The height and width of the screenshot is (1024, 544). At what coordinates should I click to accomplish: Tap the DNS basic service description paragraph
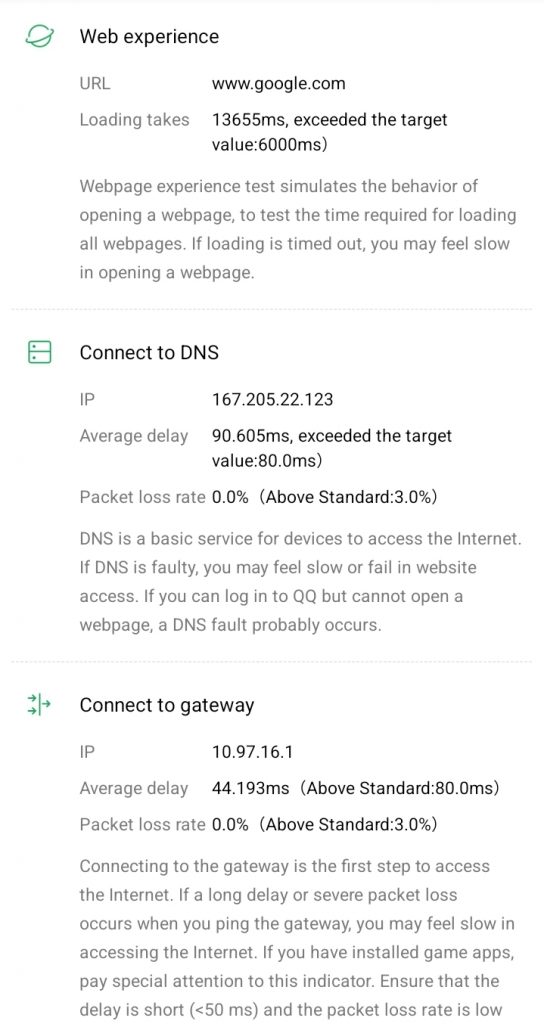point(300,582)
